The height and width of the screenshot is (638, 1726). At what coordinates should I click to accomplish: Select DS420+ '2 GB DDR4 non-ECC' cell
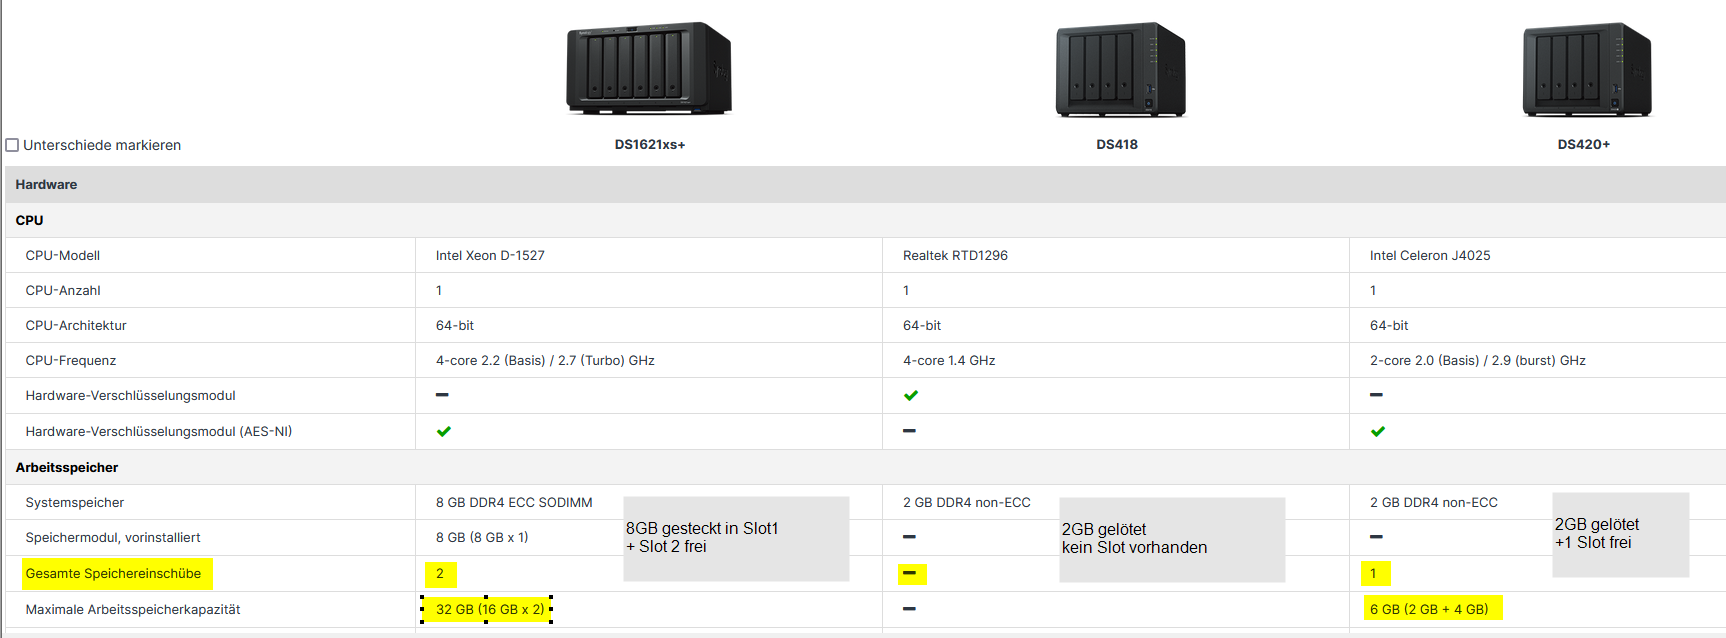coord(1434,503)
